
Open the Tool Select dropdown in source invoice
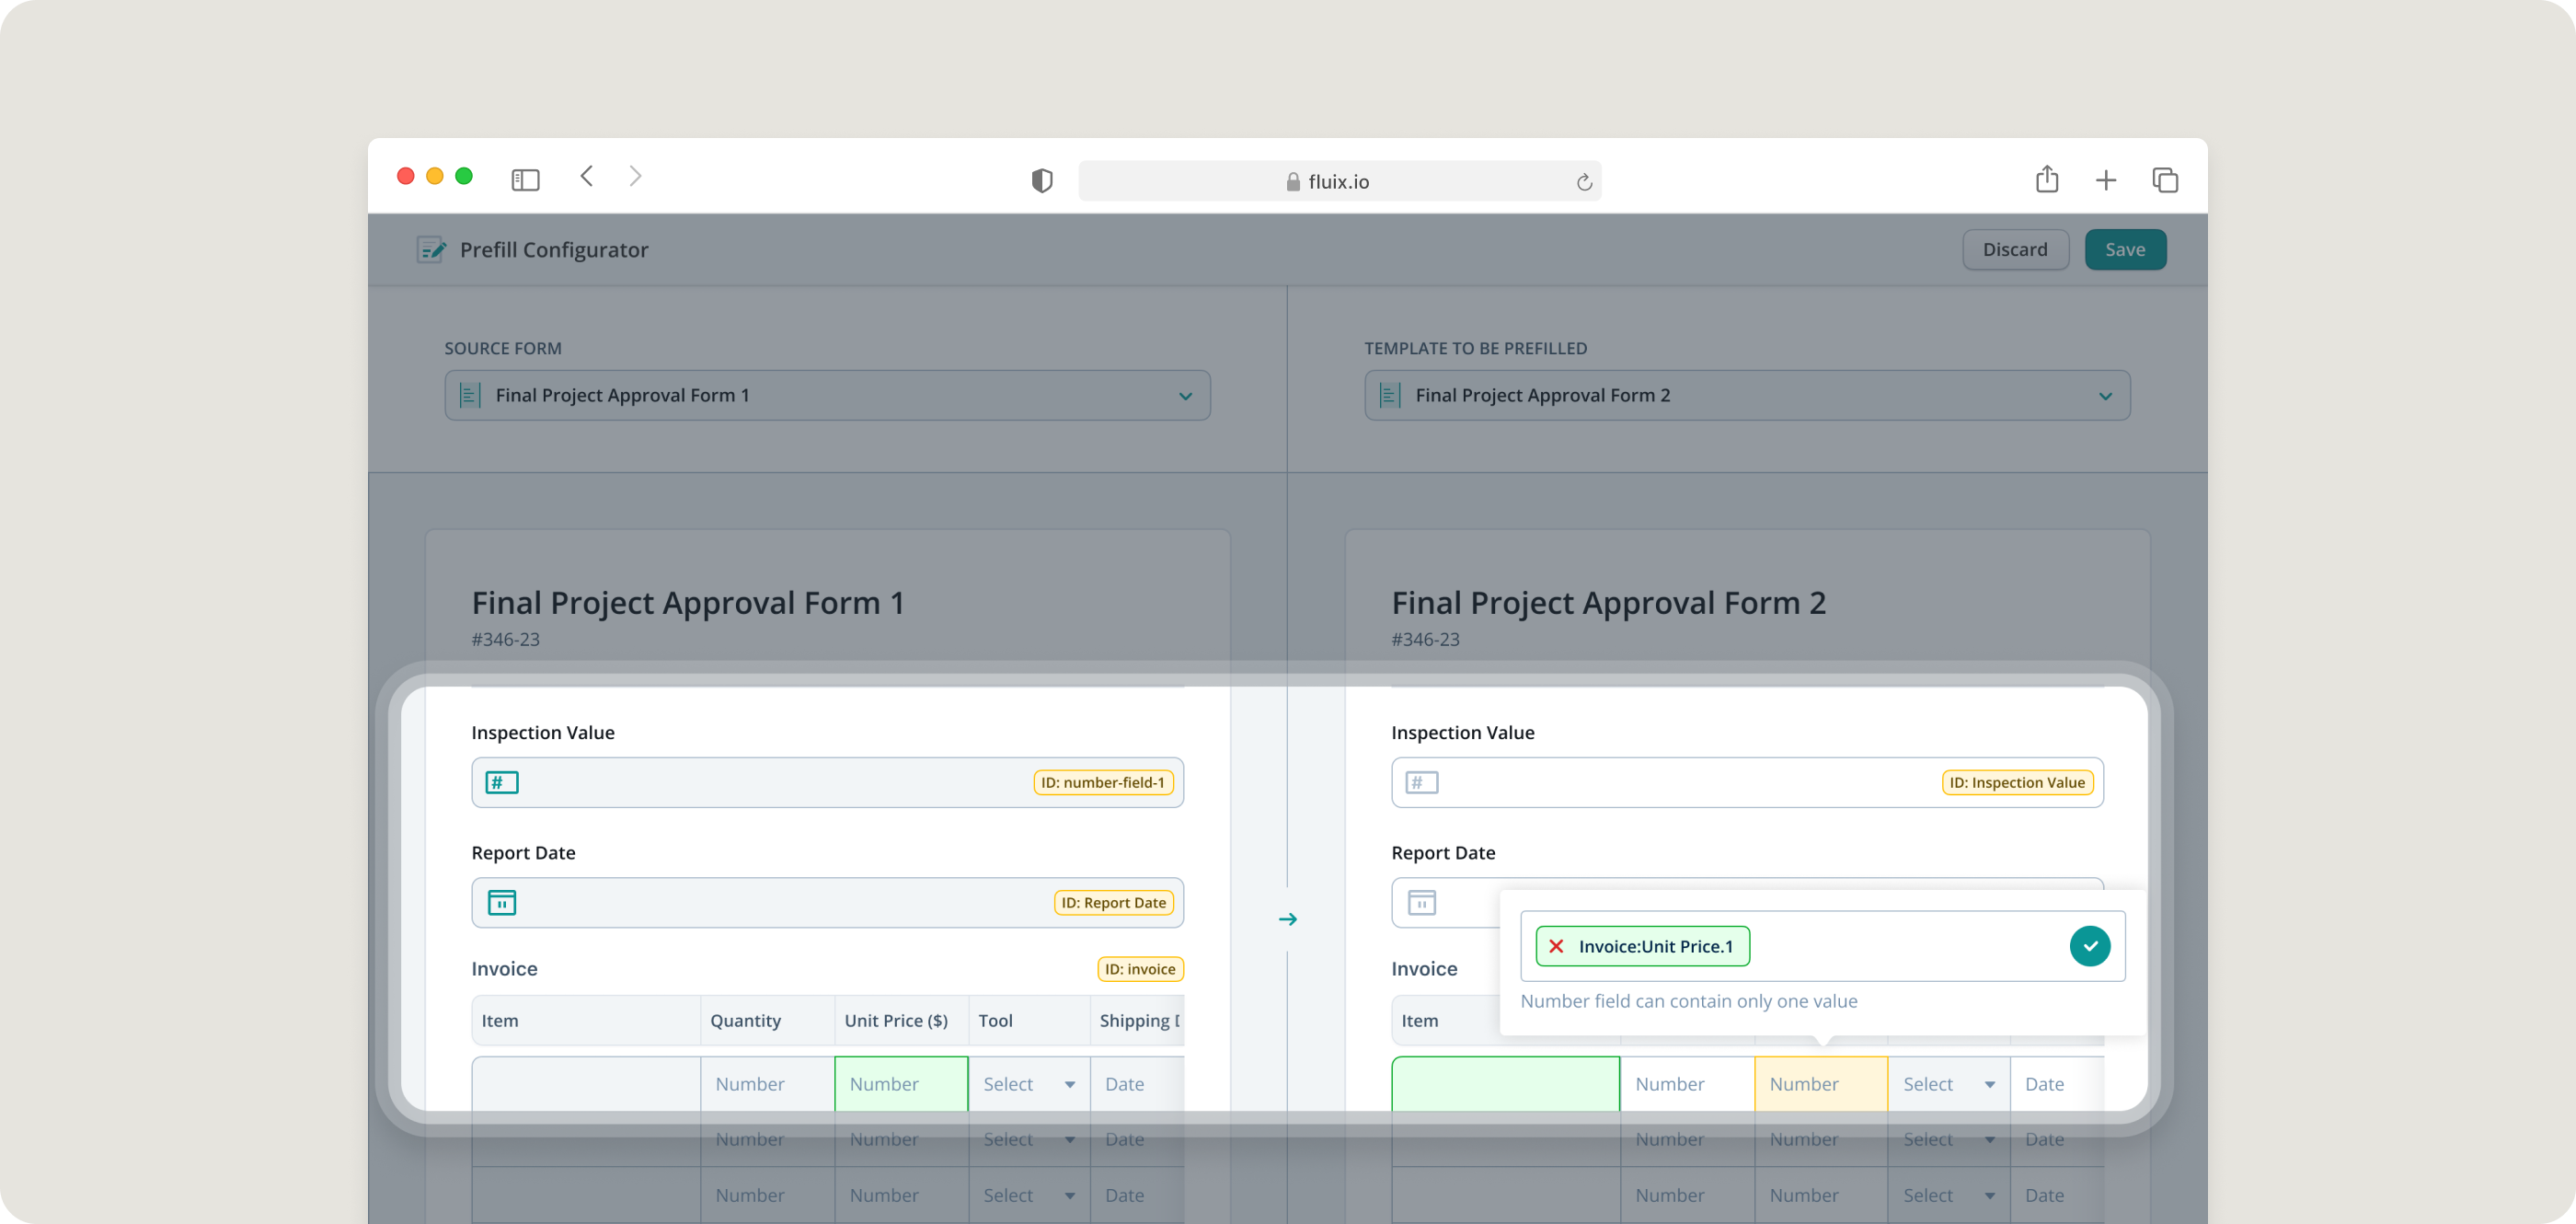pos(1028,1084)
